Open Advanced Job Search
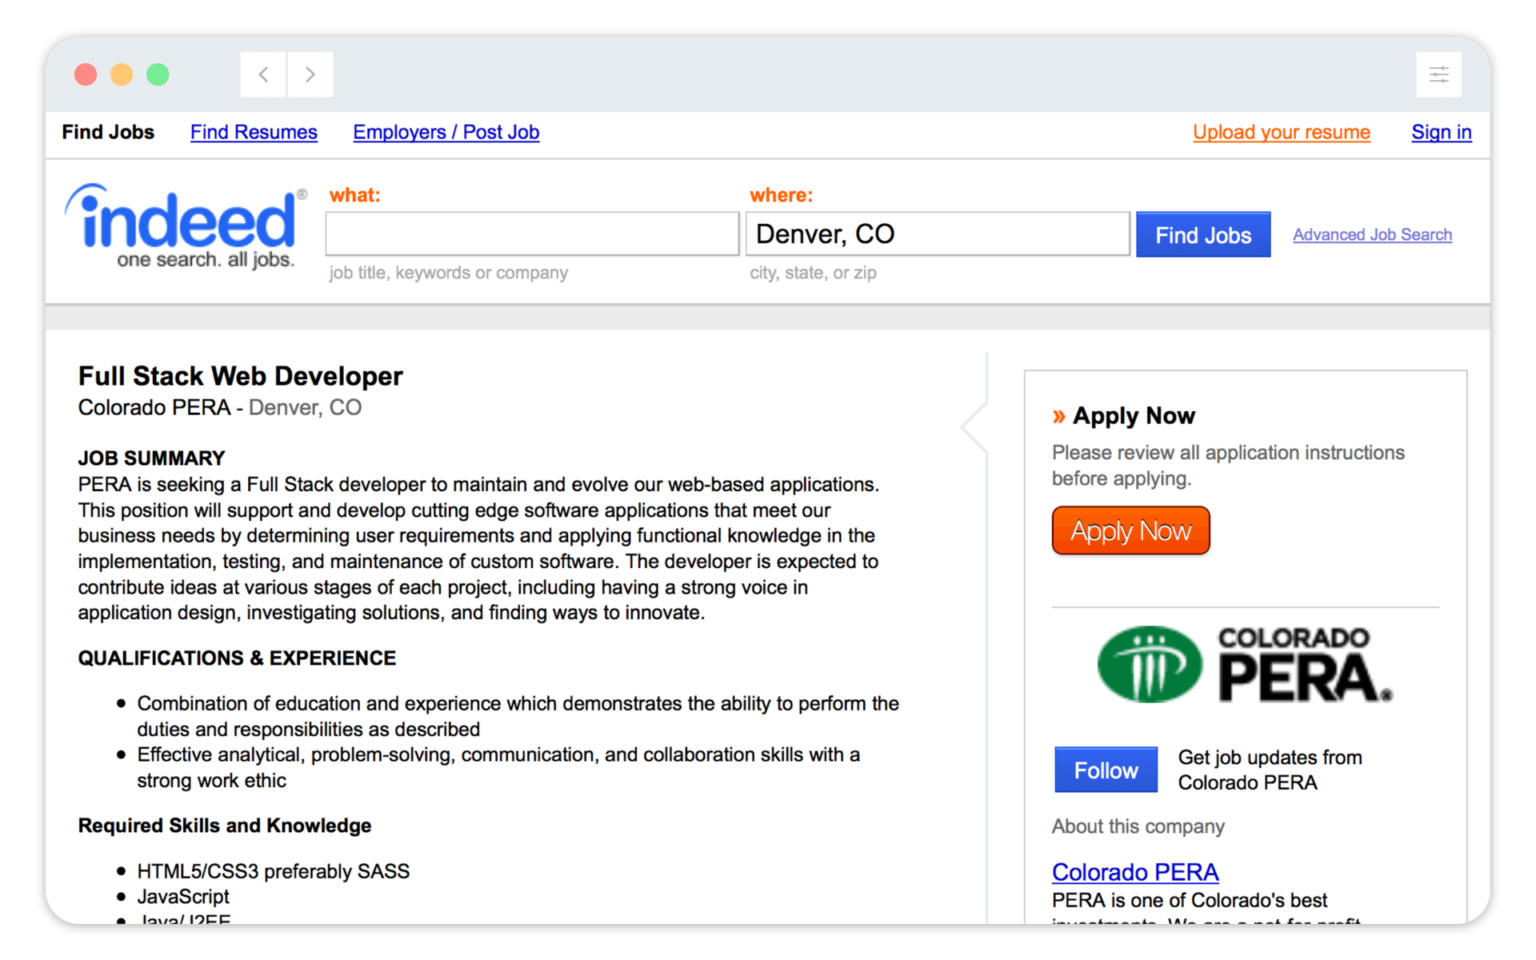 [x=1371, y=234]
